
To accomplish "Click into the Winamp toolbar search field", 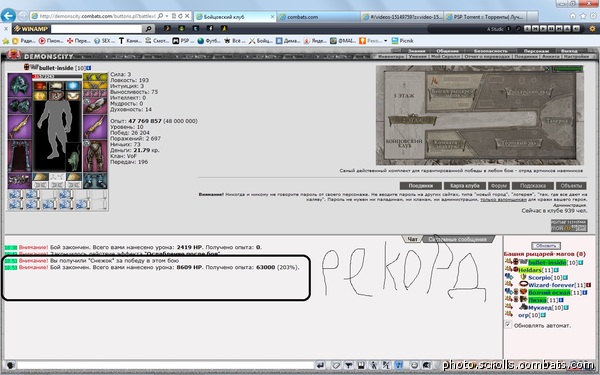I will pyautogui.click(x=96, y=29).
